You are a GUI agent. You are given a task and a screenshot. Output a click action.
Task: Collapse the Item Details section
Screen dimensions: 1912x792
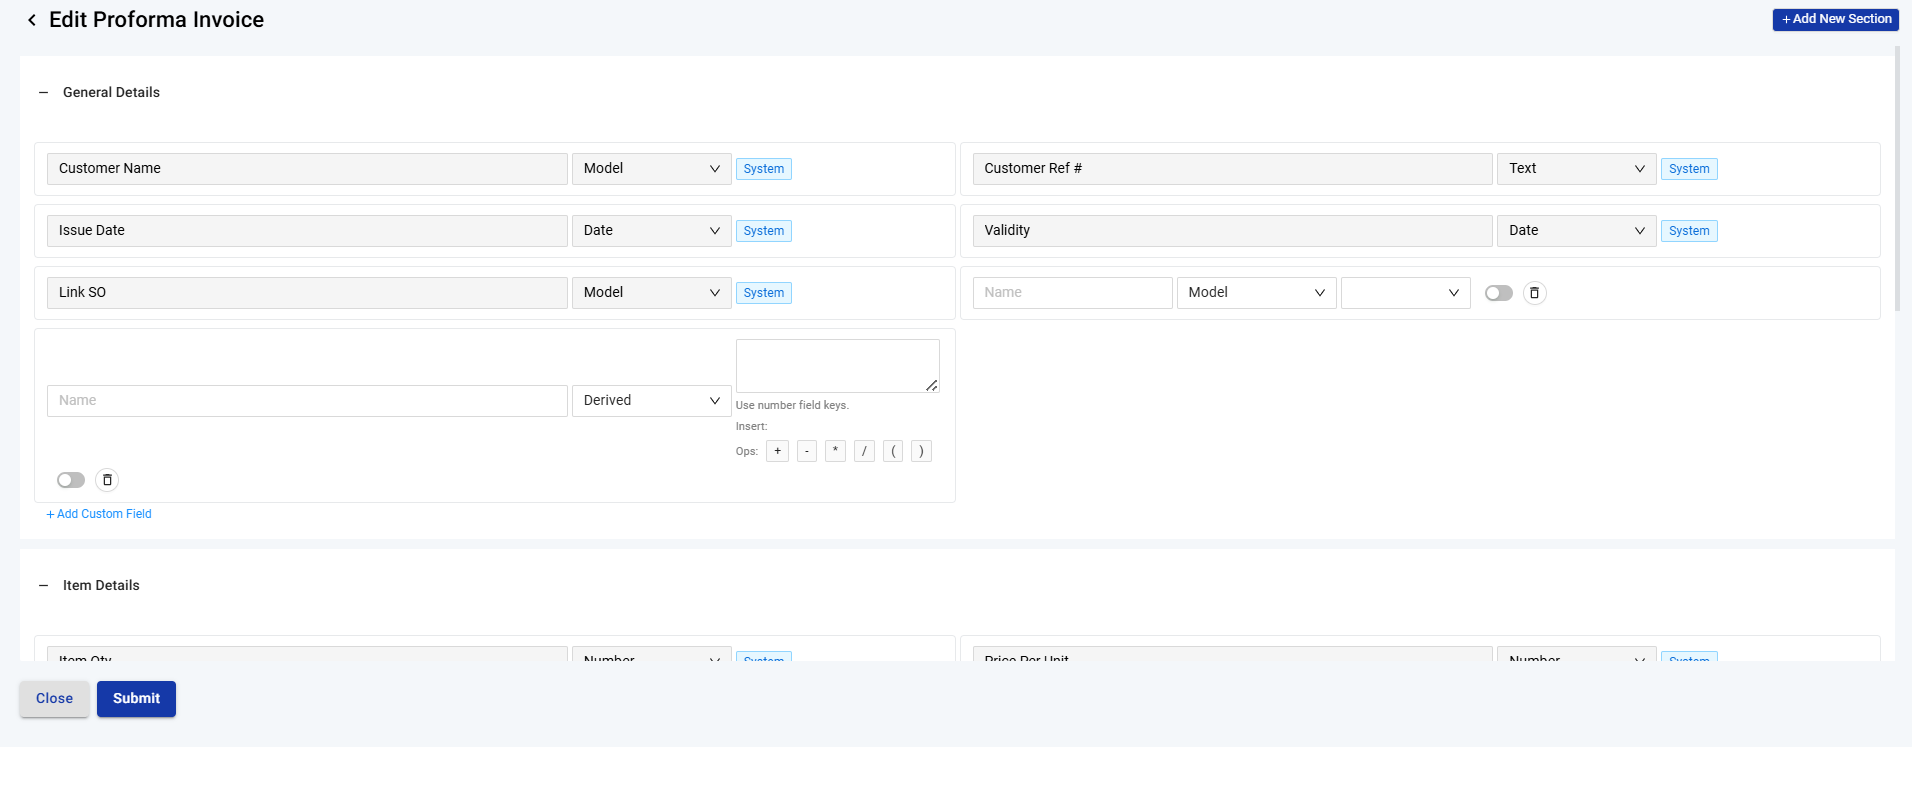[43, 586]
